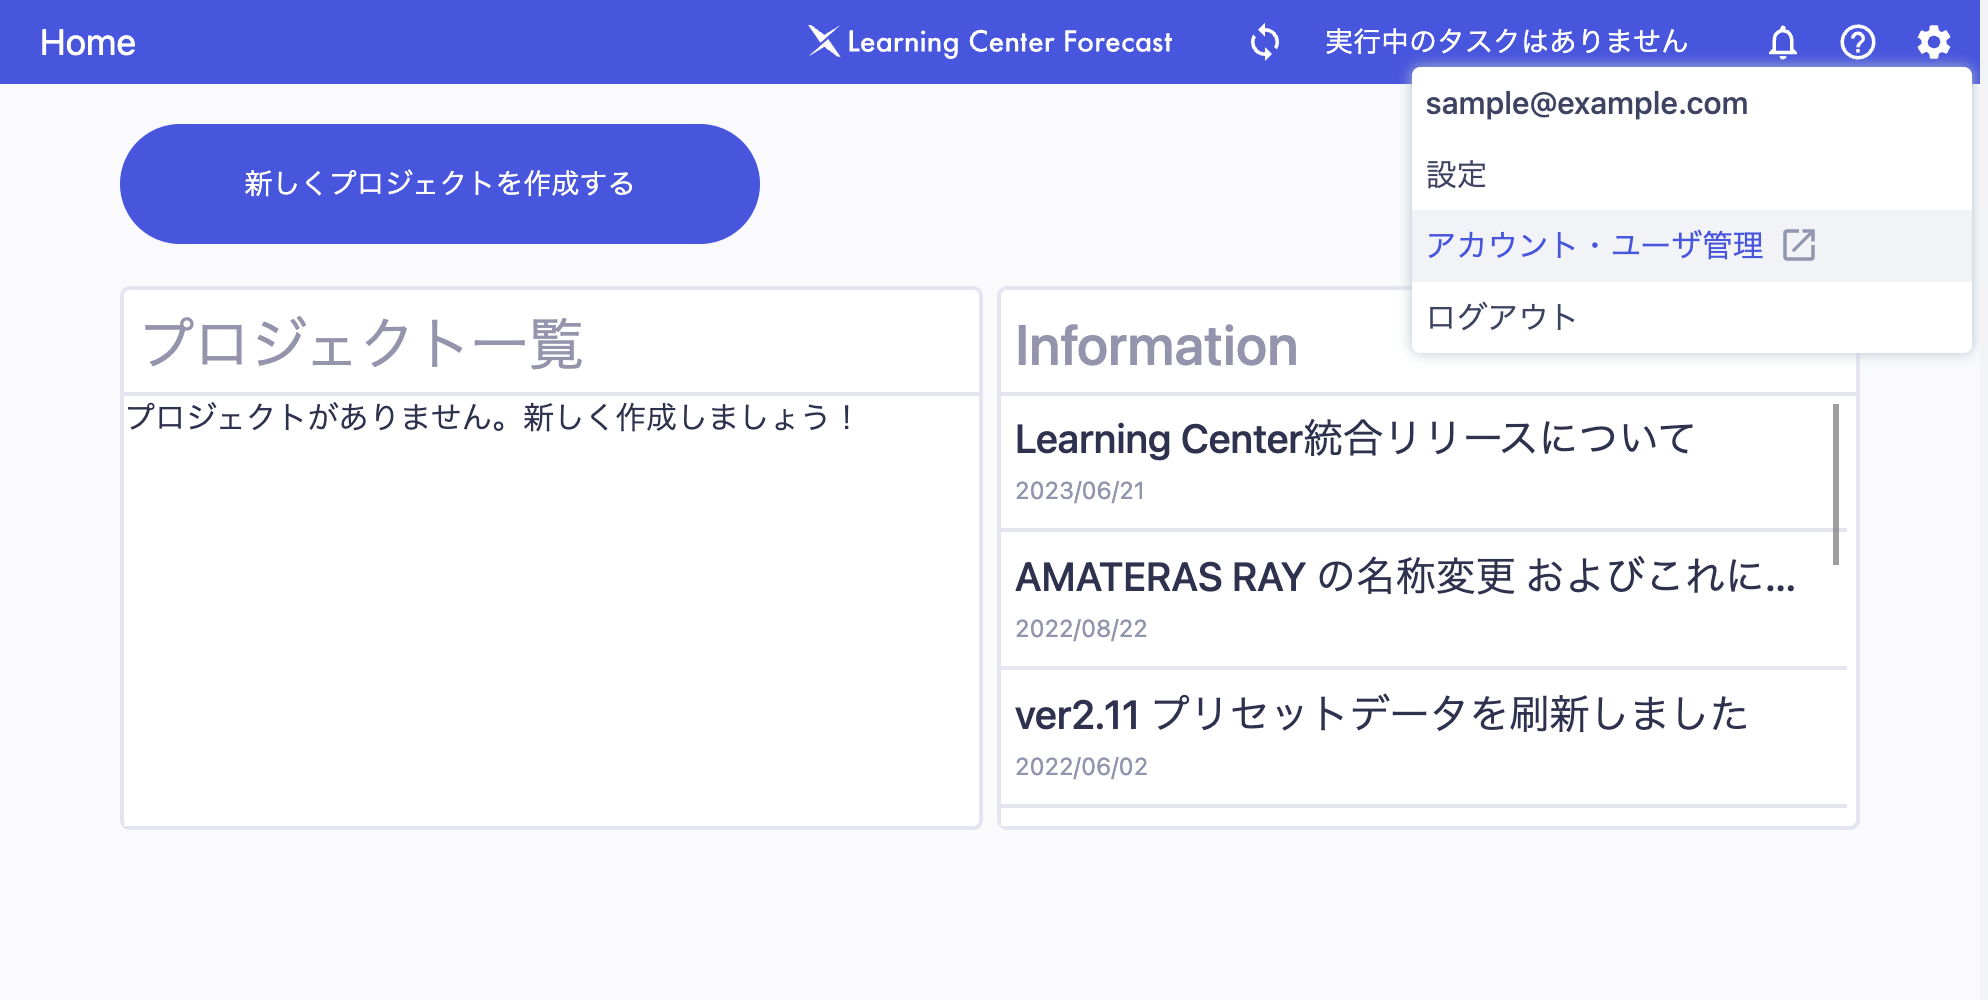1988x1000 pixels.
Task: Open help with the question mark icon
Action: [1858, 42]
